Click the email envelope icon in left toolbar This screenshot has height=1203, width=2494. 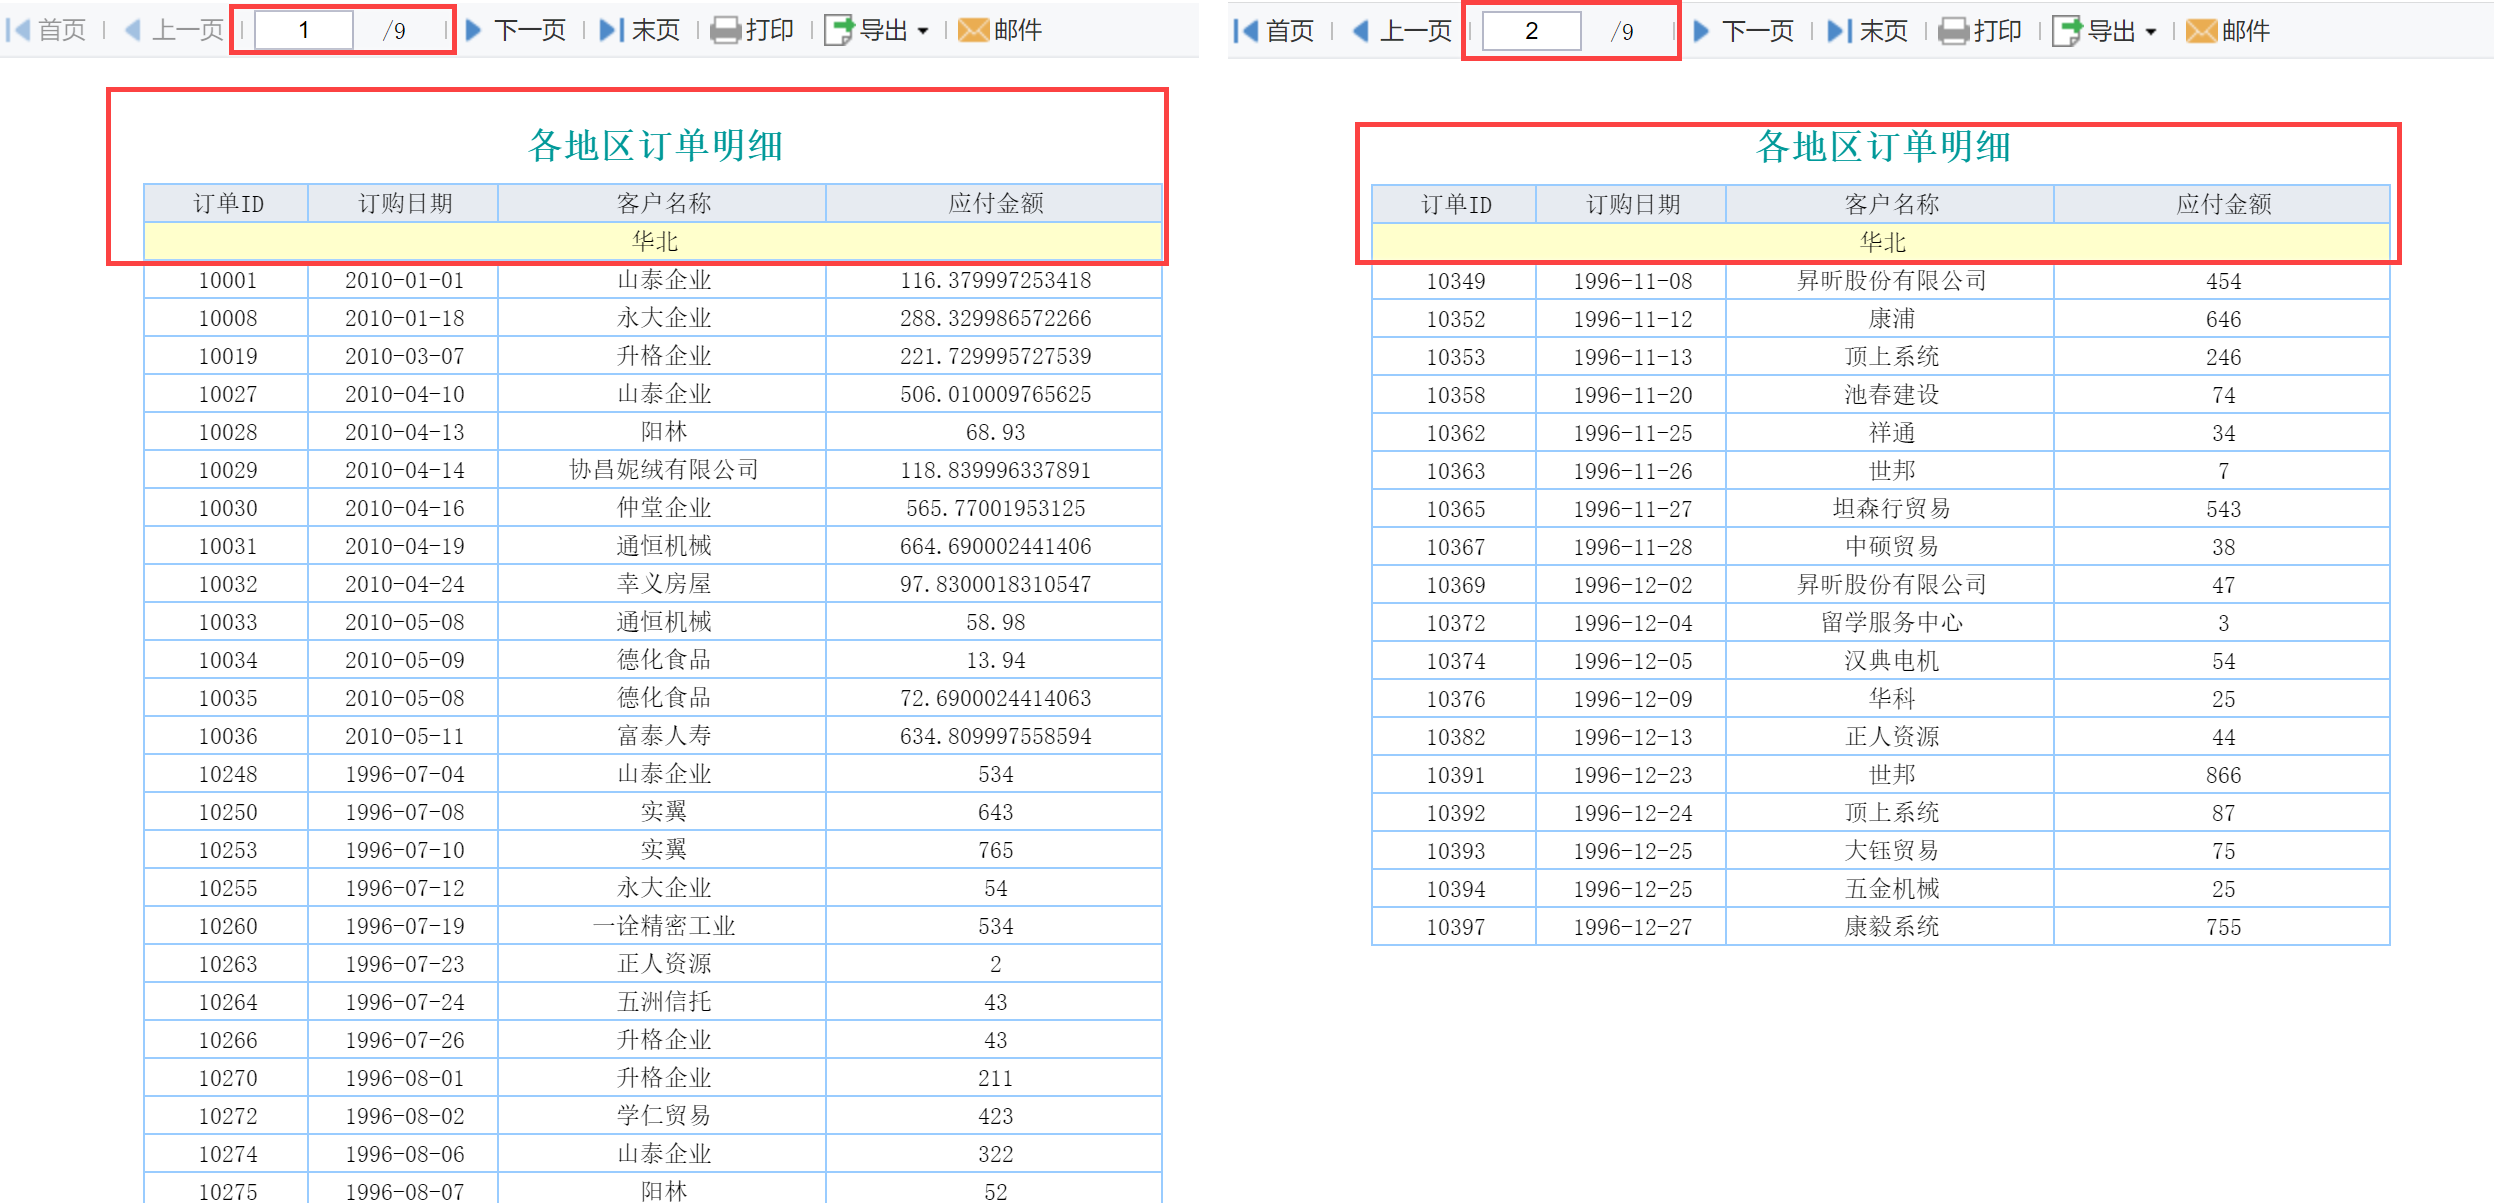[x=973, y=31]
